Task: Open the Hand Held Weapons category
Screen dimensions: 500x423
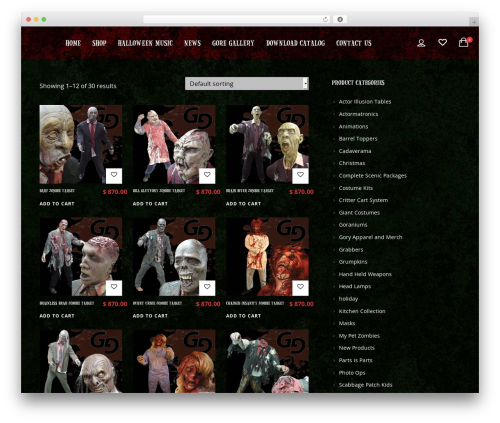Action: pos(365,274)
